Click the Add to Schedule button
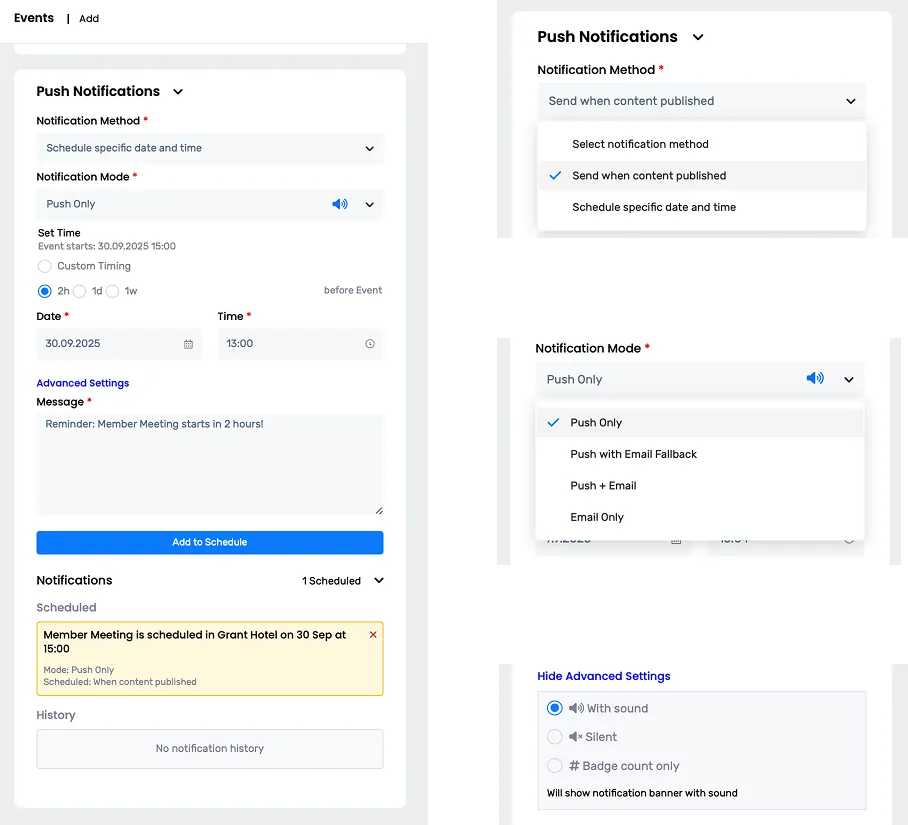Screen dimensions: 908x825 tap(210, 542)
